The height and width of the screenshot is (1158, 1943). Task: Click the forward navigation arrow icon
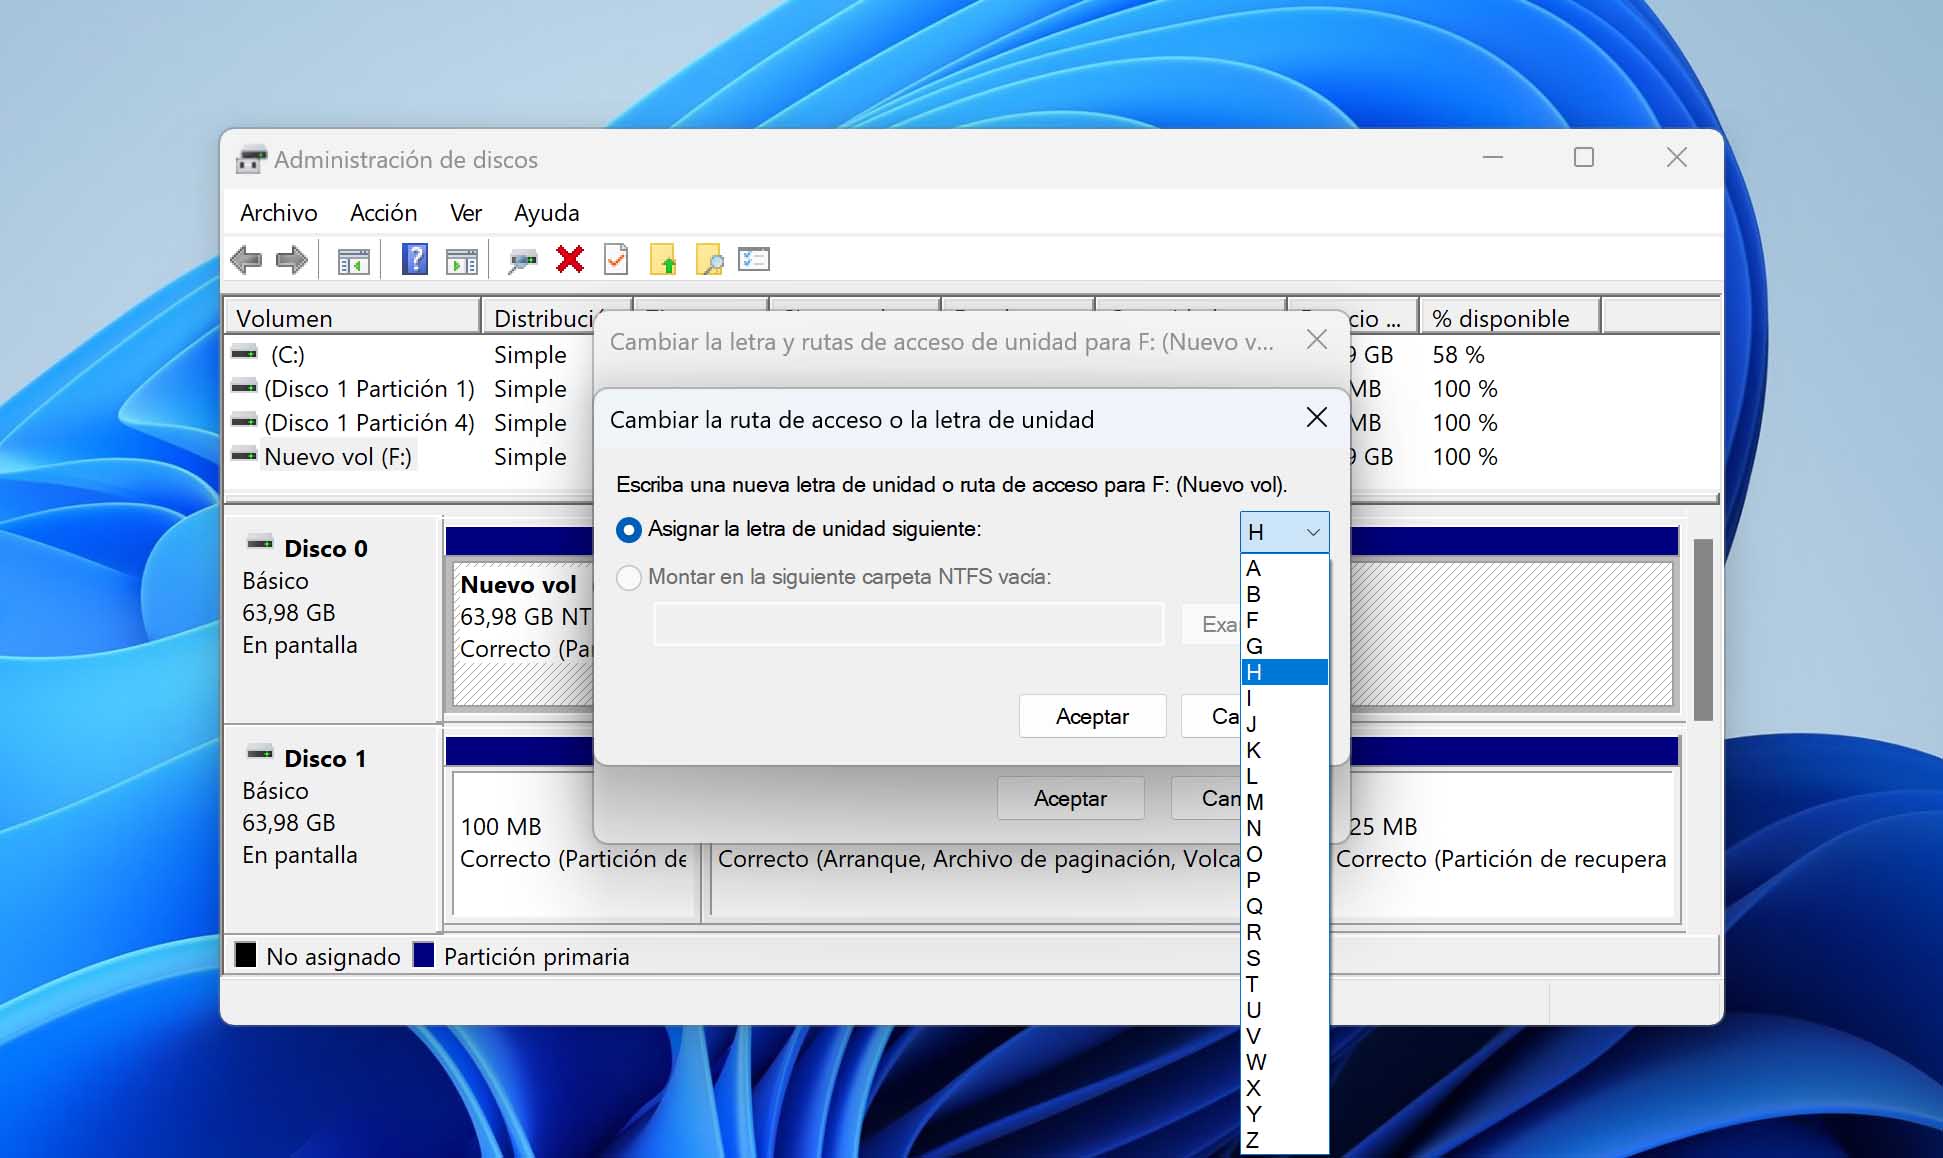pyautogui.click(x=289, y=258)
